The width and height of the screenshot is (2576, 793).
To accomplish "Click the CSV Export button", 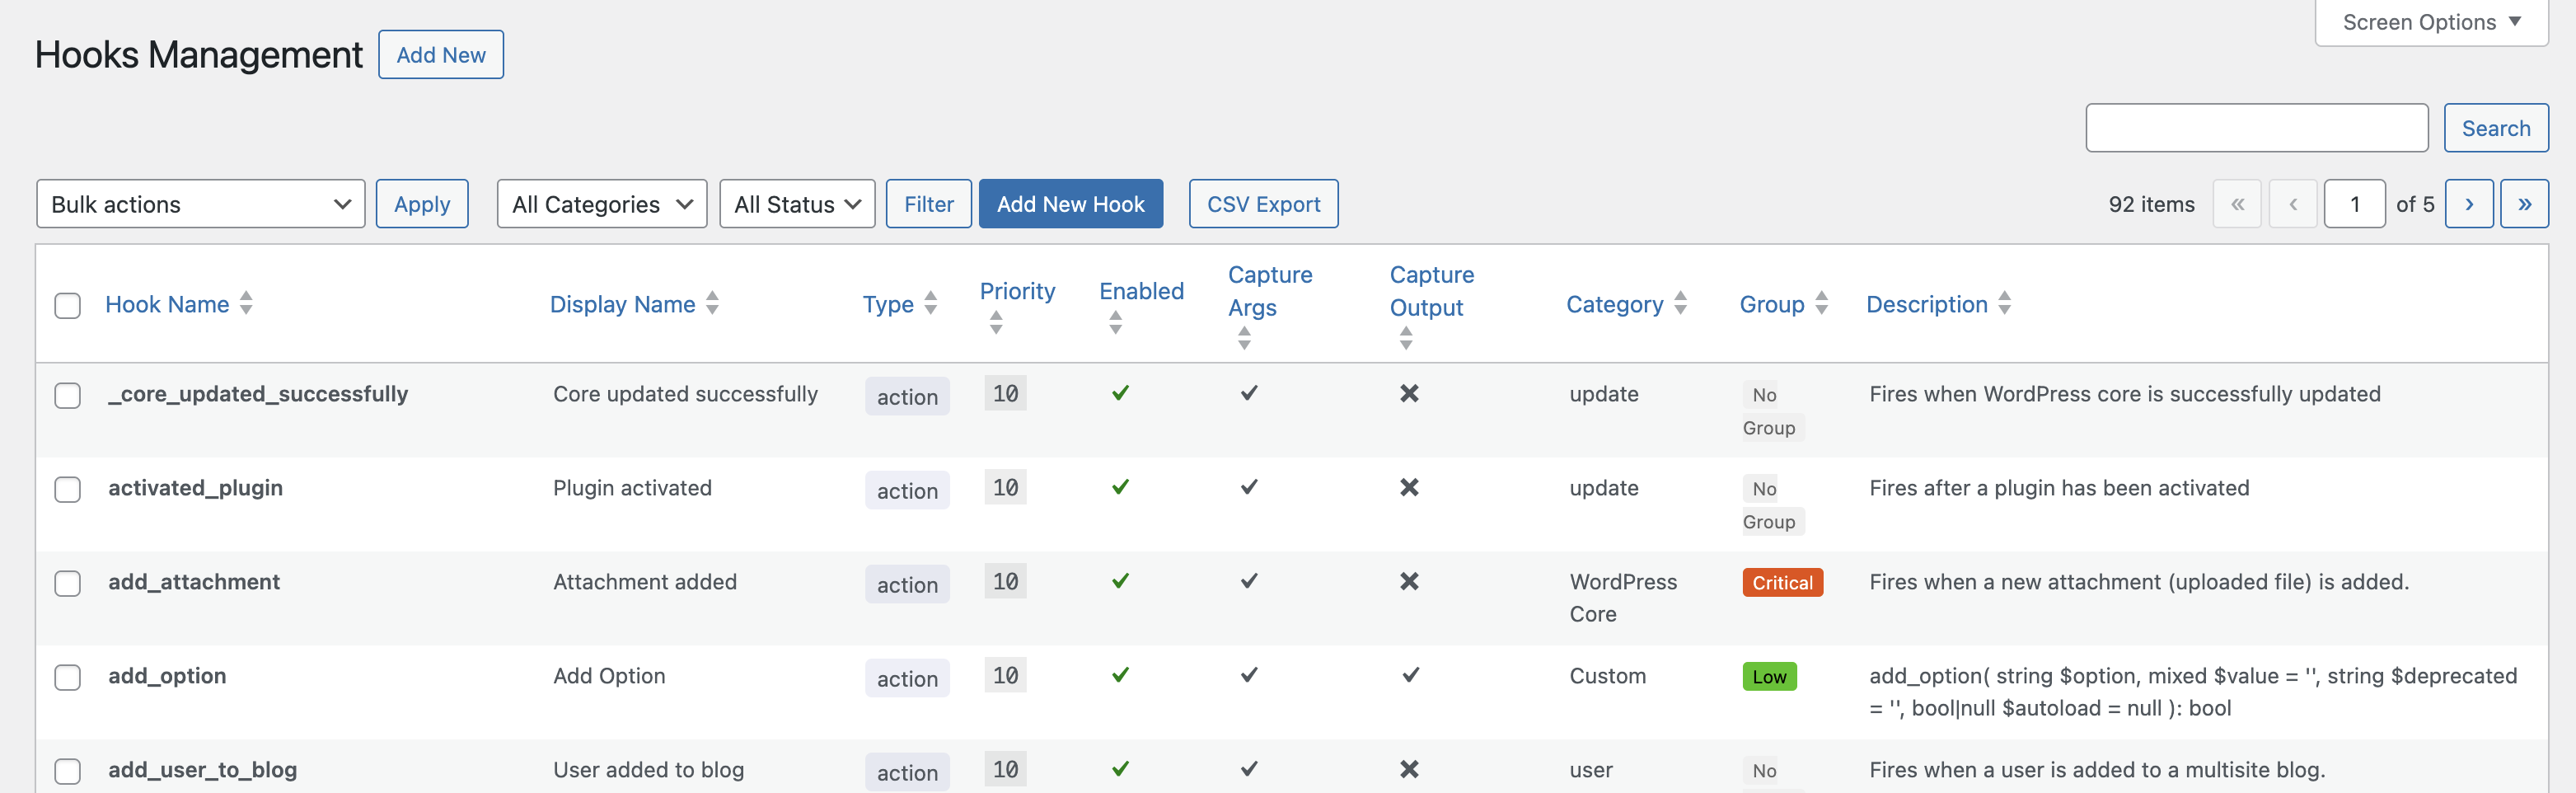I will coord(1263,203).
